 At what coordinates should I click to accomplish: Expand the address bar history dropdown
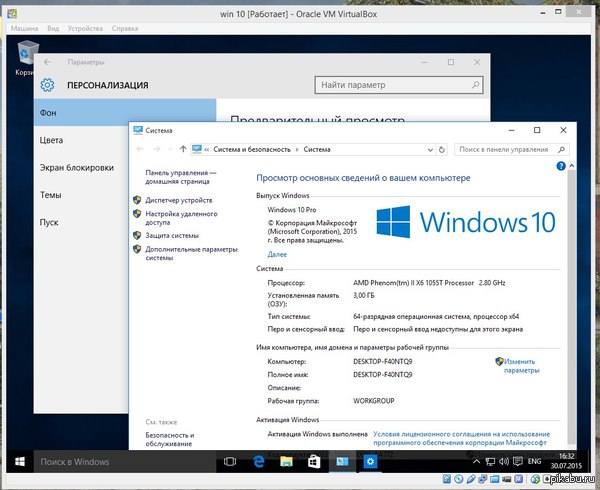click(x=430, y=150)
